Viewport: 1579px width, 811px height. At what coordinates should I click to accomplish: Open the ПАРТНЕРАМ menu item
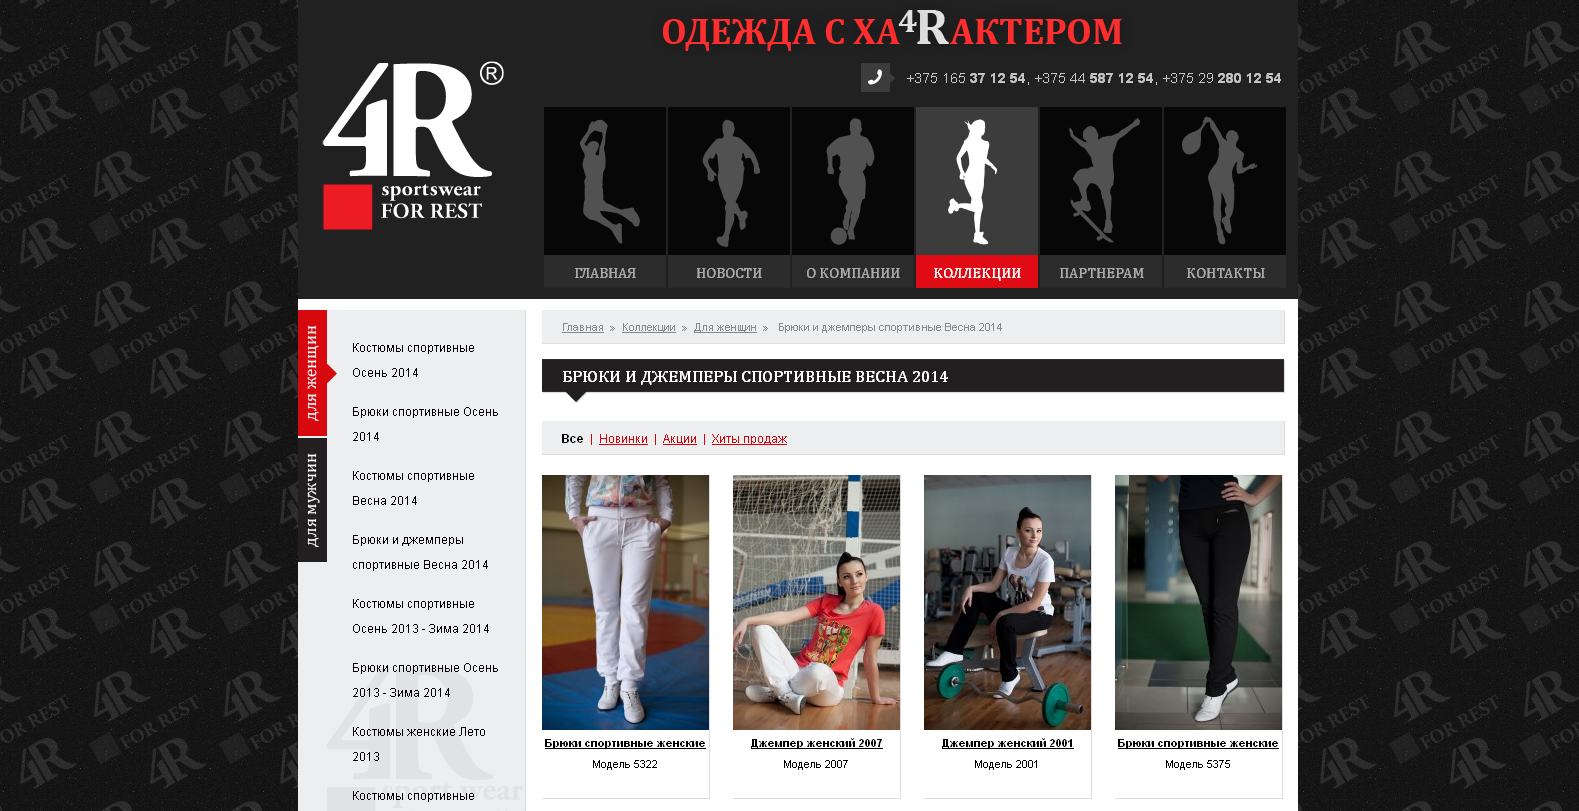click(x=1101, y=273)
